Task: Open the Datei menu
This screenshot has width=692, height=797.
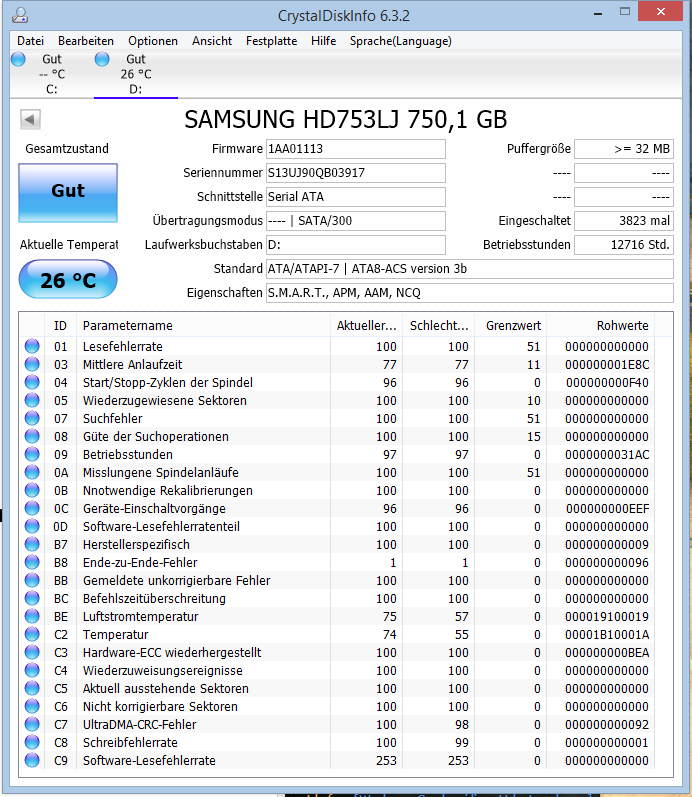Action: tap(31, 41)
